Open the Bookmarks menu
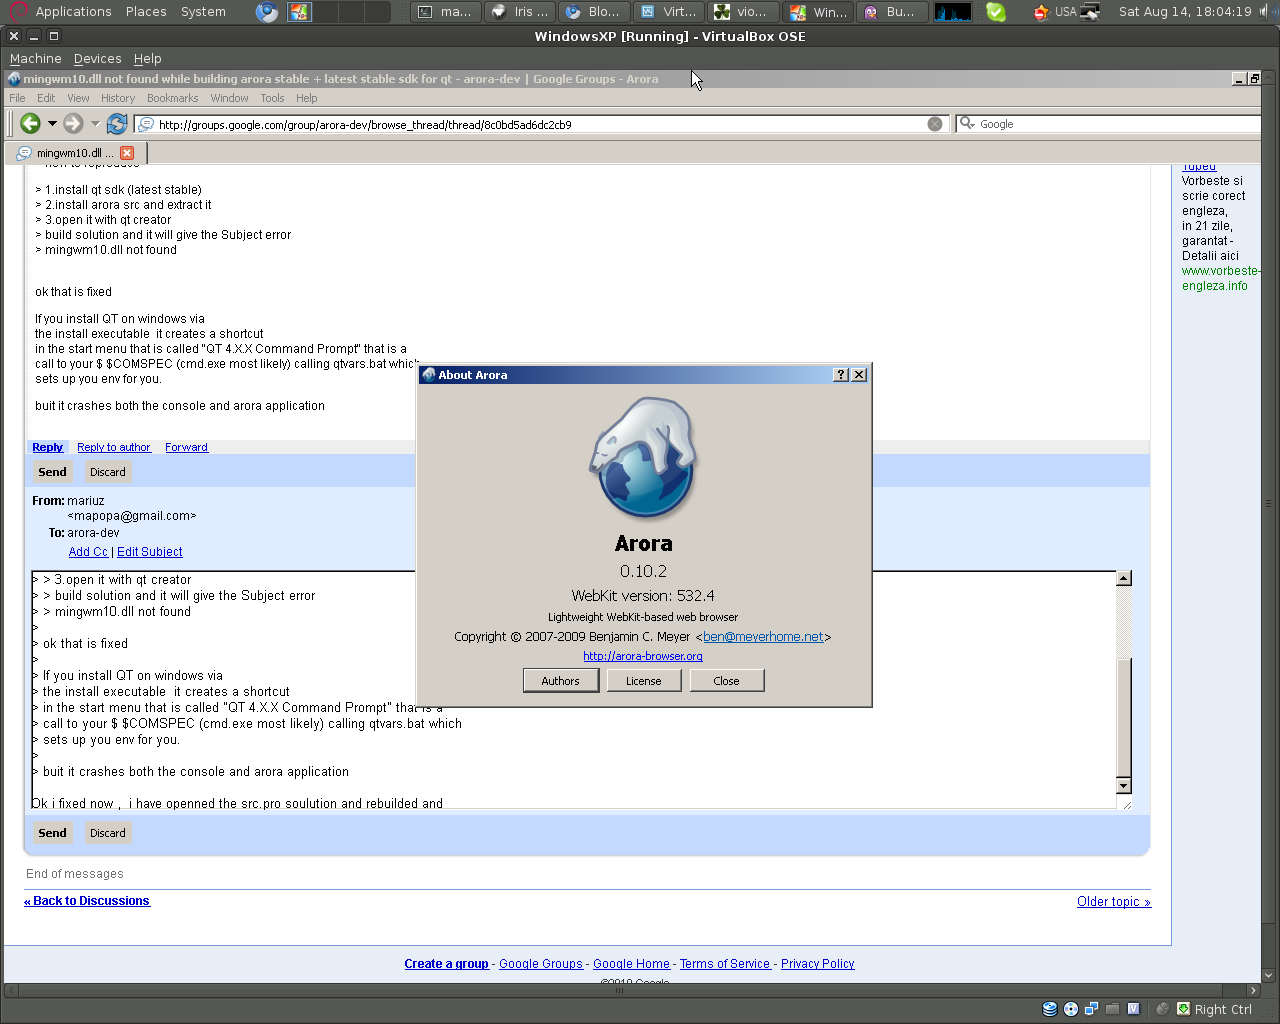The width and height of the screenshot is (1280, 1024). (x=172, y=98)
